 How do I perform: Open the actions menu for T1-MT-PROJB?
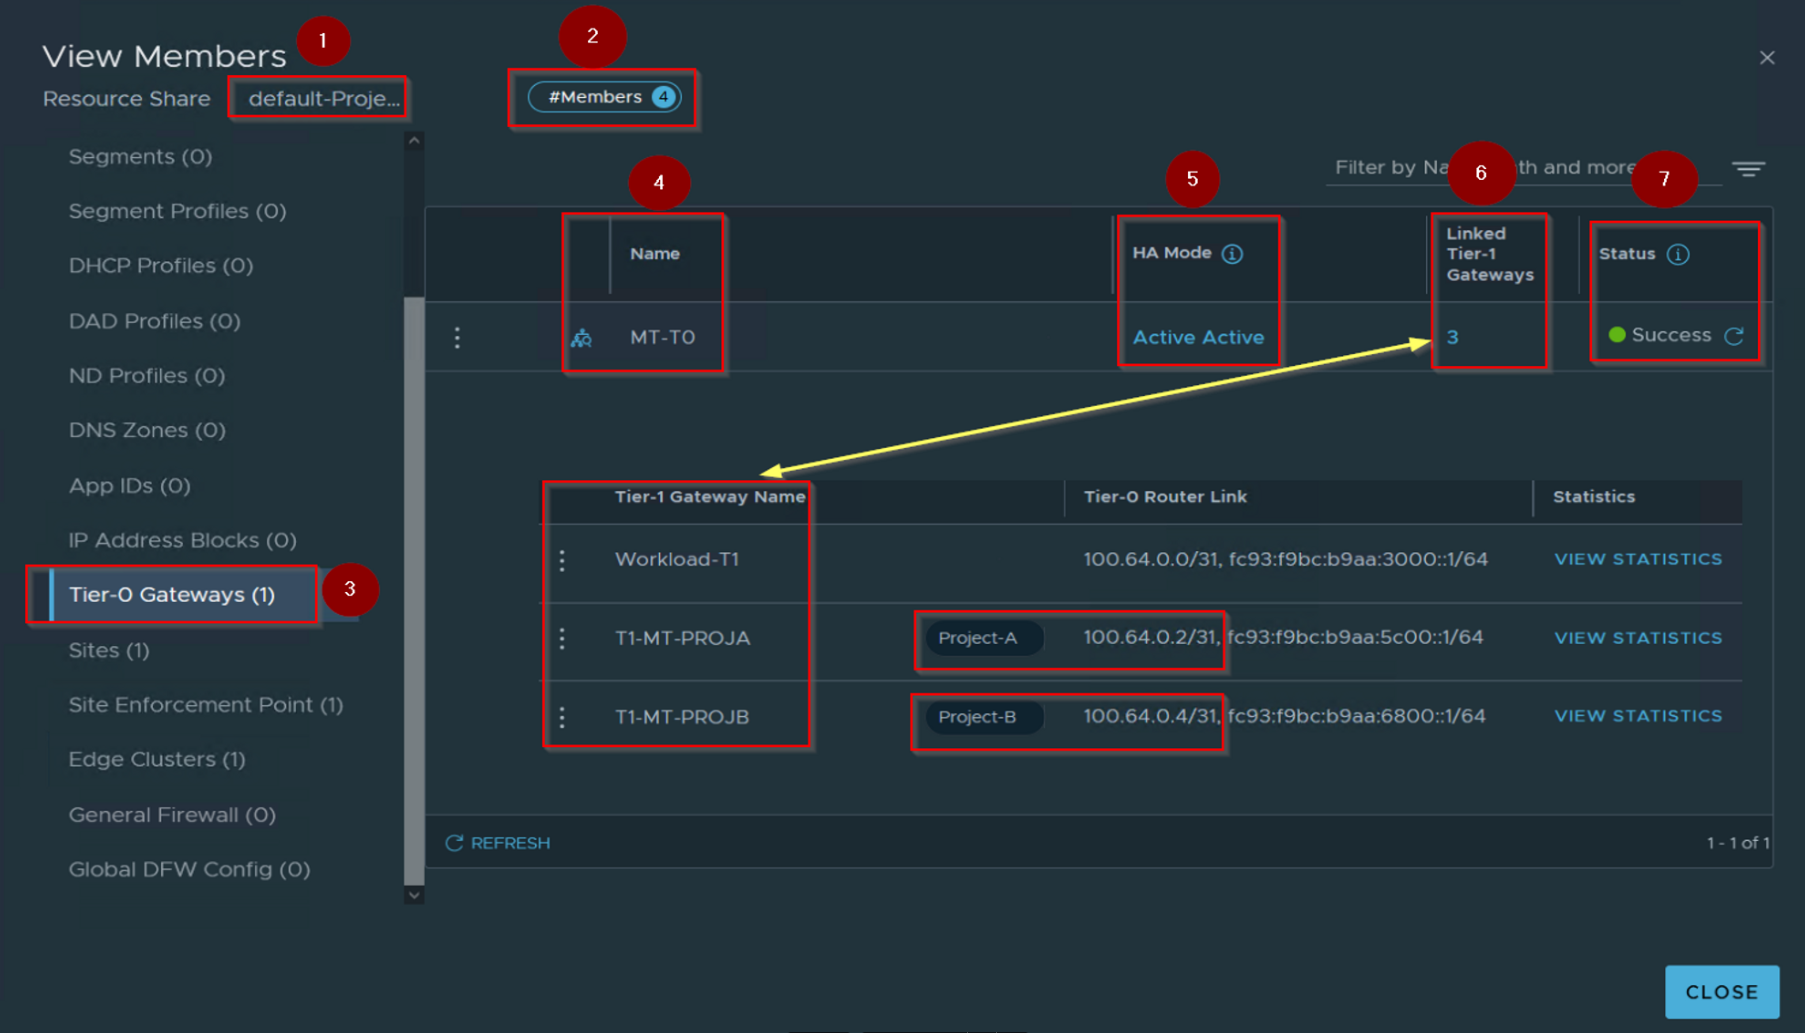point(562,717)
